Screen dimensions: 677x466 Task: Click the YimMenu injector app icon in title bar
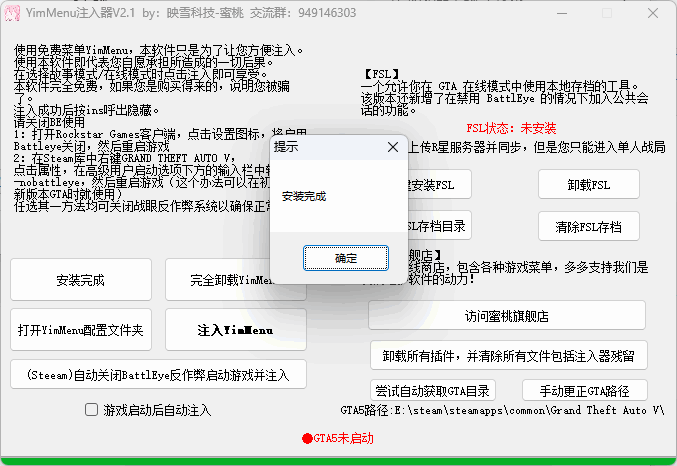[12, 13]
